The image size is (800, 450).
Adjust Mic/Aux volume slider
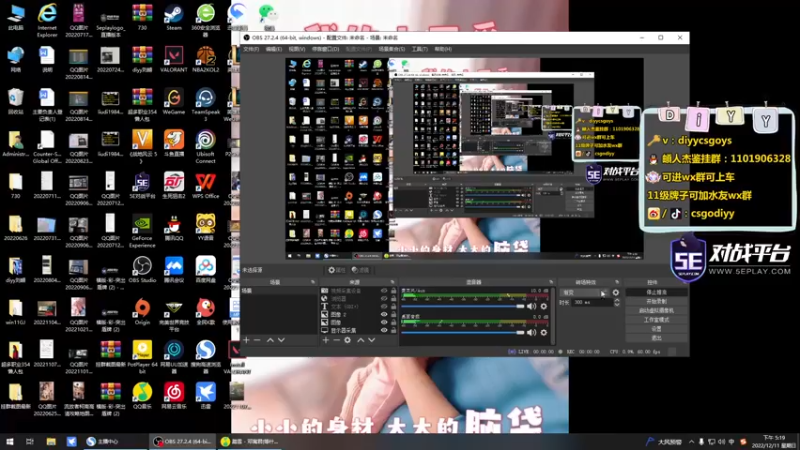(x=463, y=306)
